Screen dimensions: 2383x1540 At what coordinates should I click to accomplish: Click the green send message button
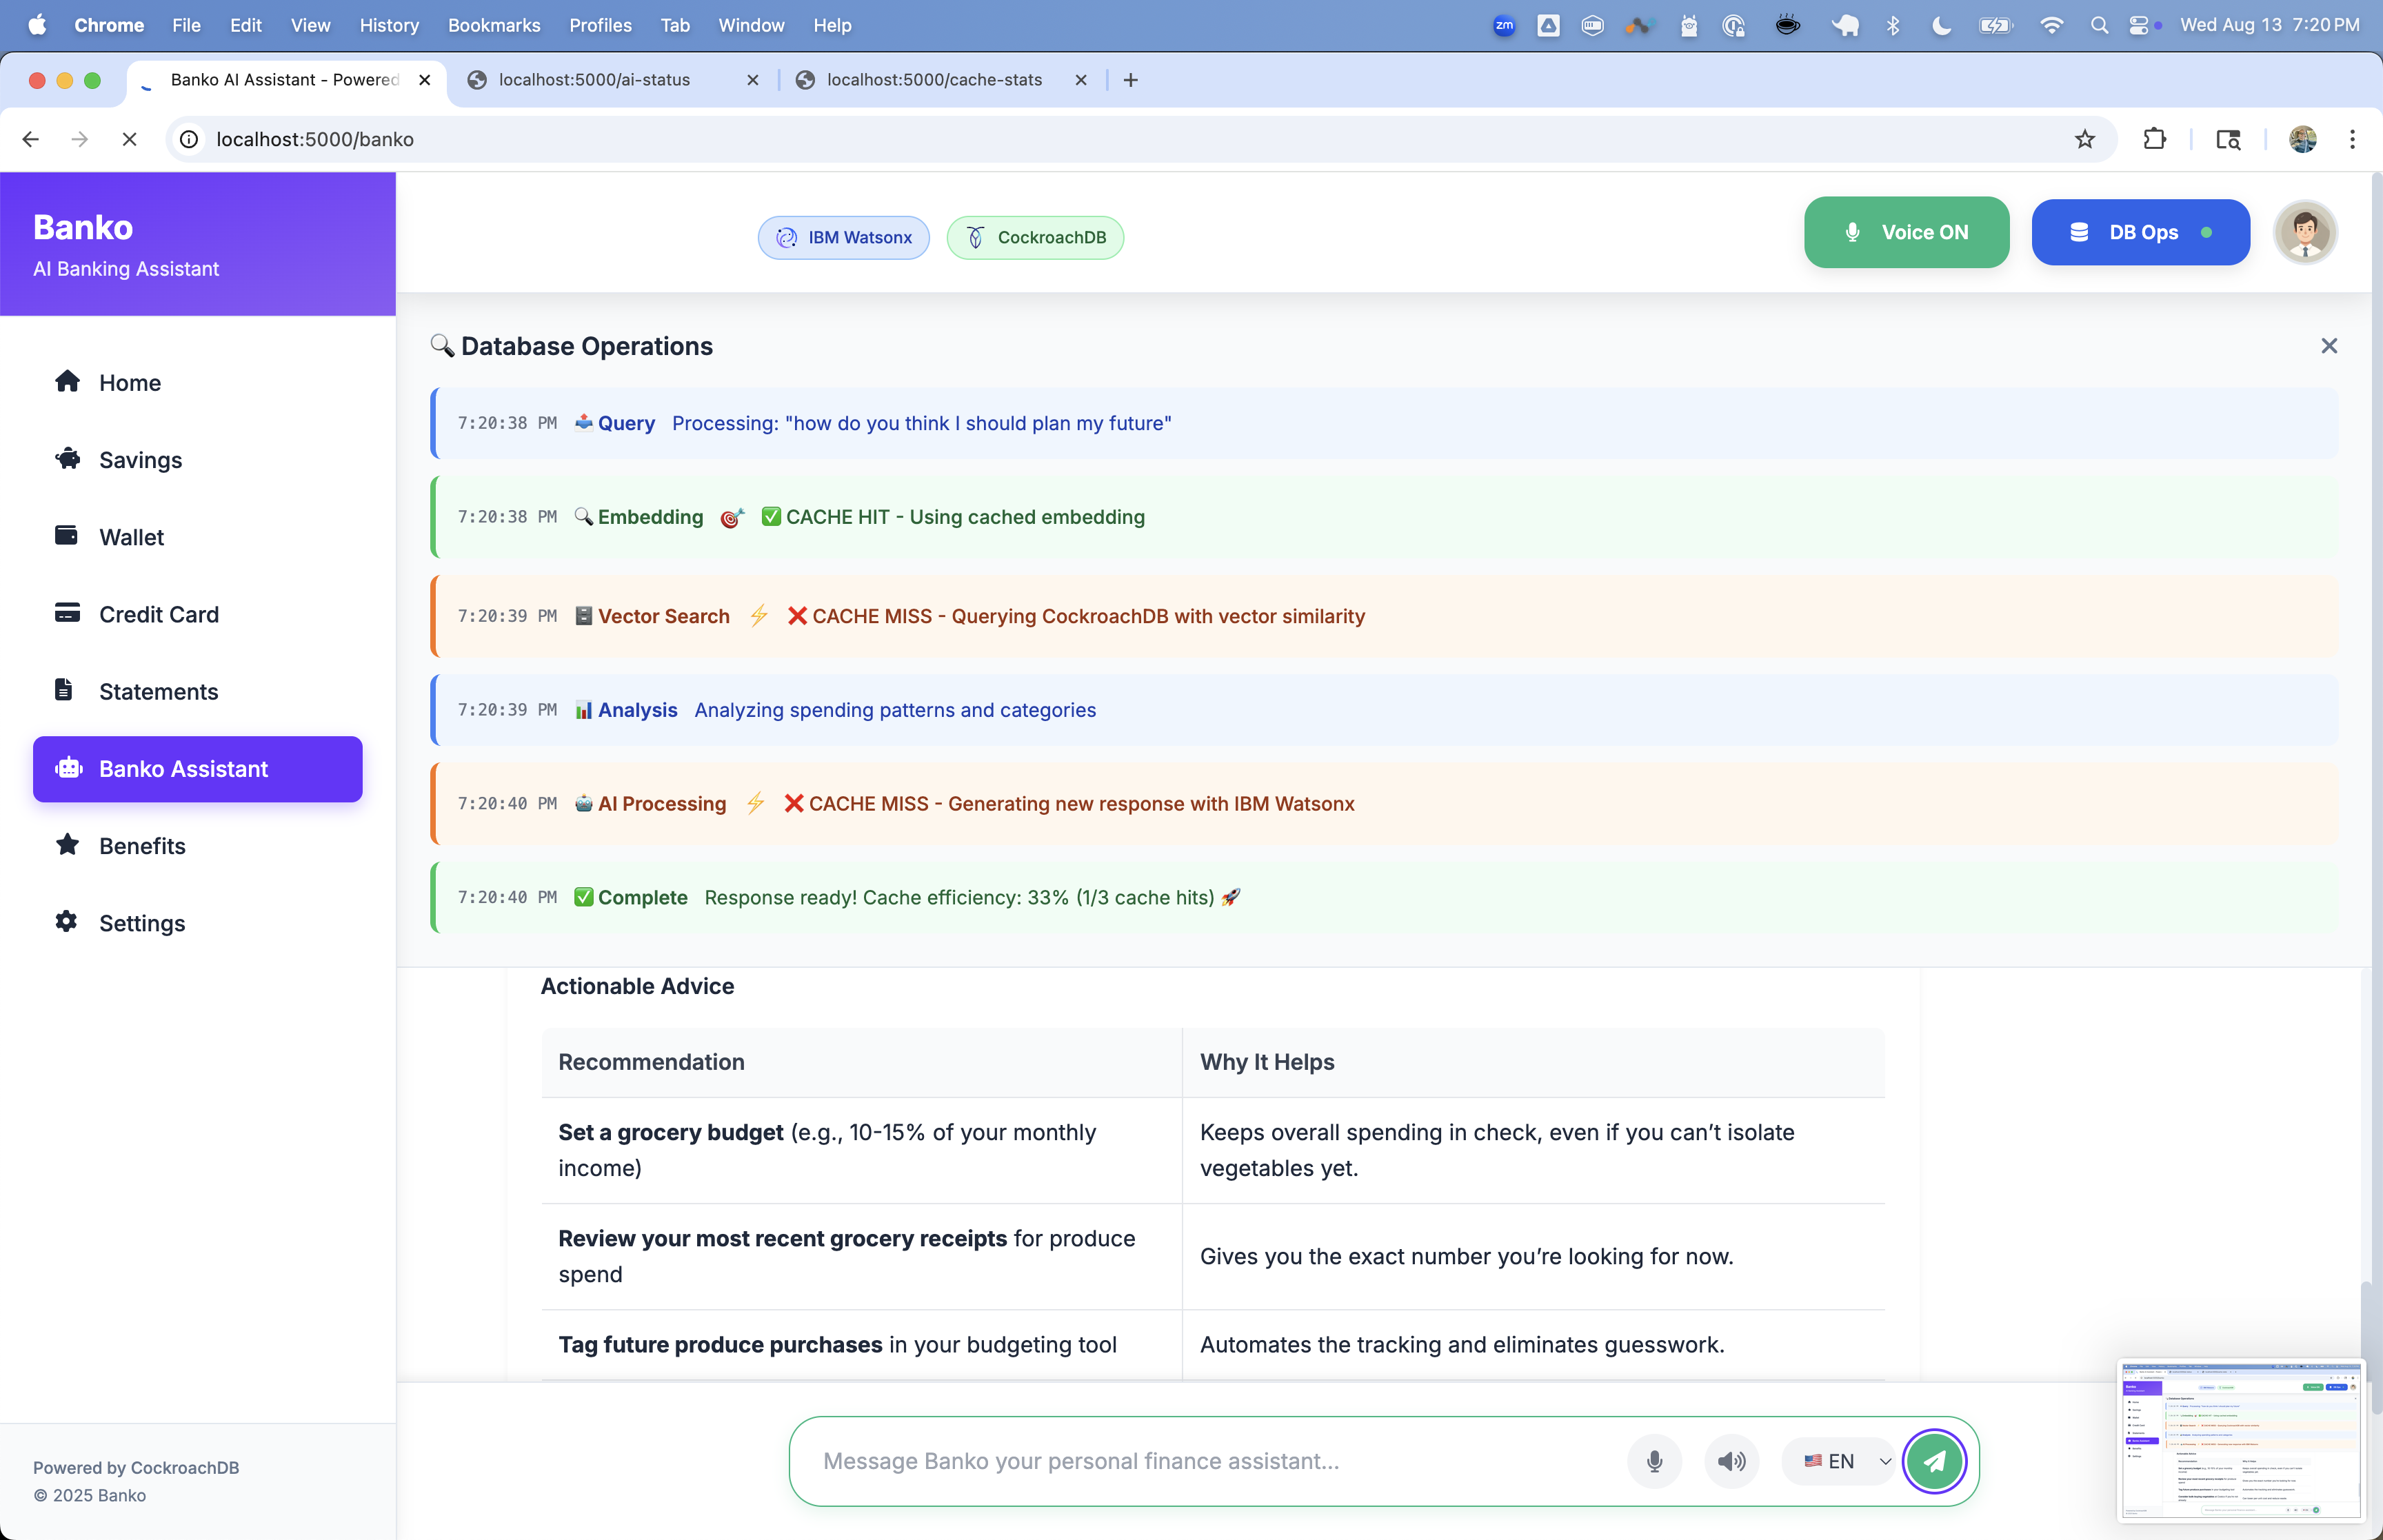[1934, 1461]
